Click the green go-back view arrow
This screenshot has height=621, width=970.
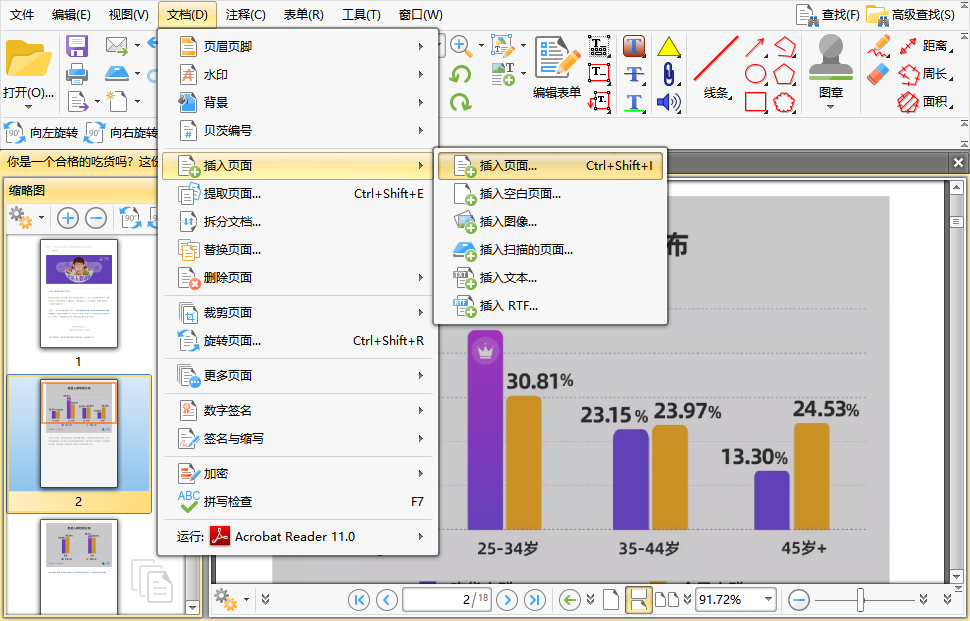pos(570,599)
